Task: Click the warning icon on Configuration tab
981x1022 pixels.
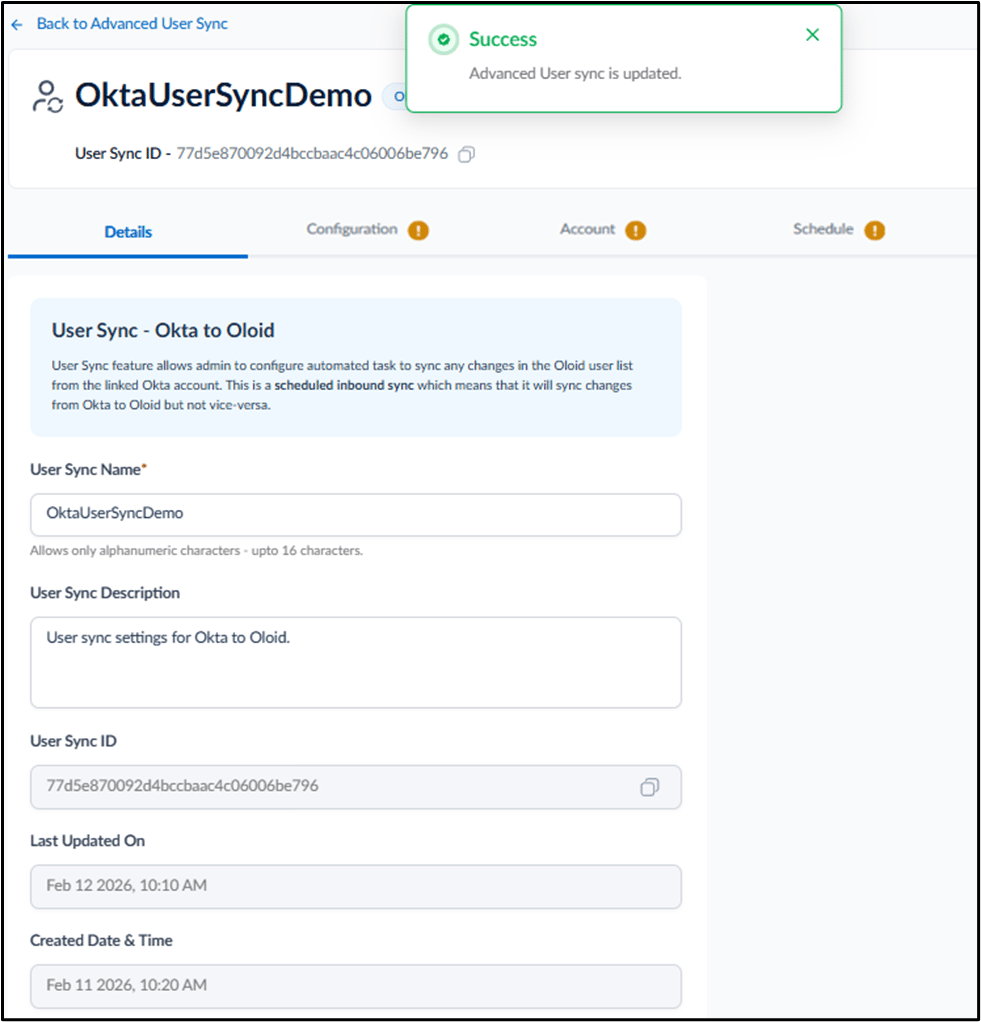Action: [x=418, y=230]
